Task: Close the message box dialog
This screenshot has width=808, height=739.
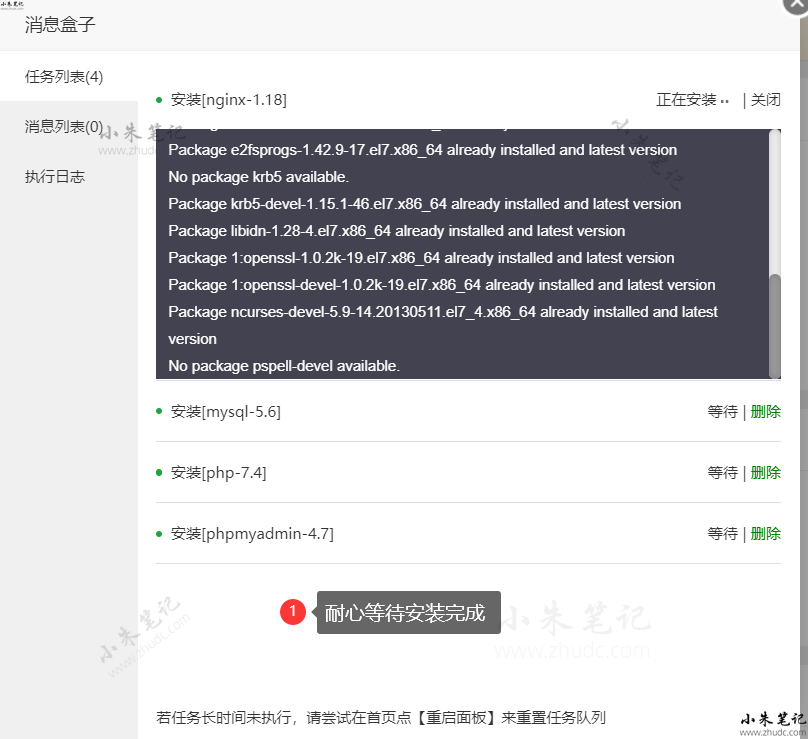Action: (797, 4)
